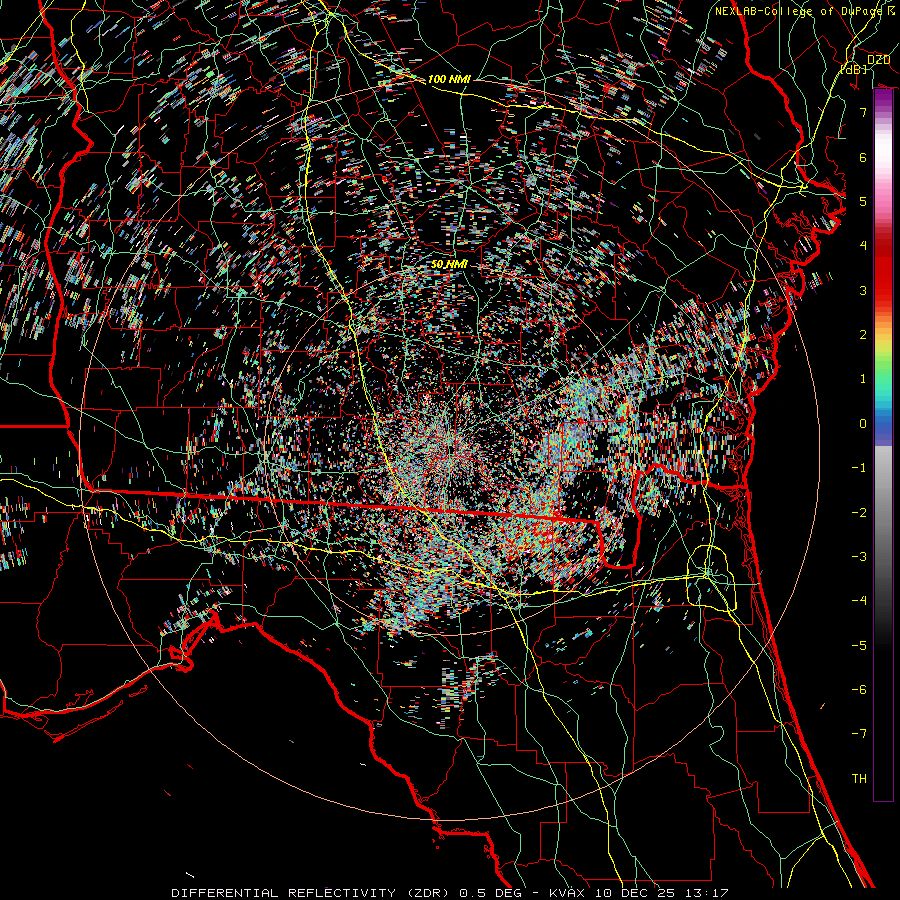Click the DZD legend heading

pos(879,60)
